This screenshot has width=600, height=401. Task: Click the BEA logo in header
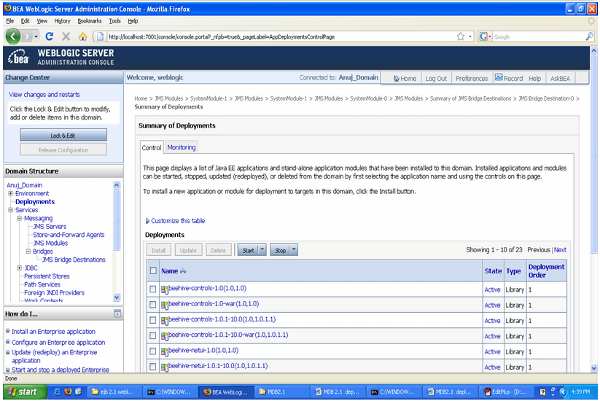click(x=18, y=57)
